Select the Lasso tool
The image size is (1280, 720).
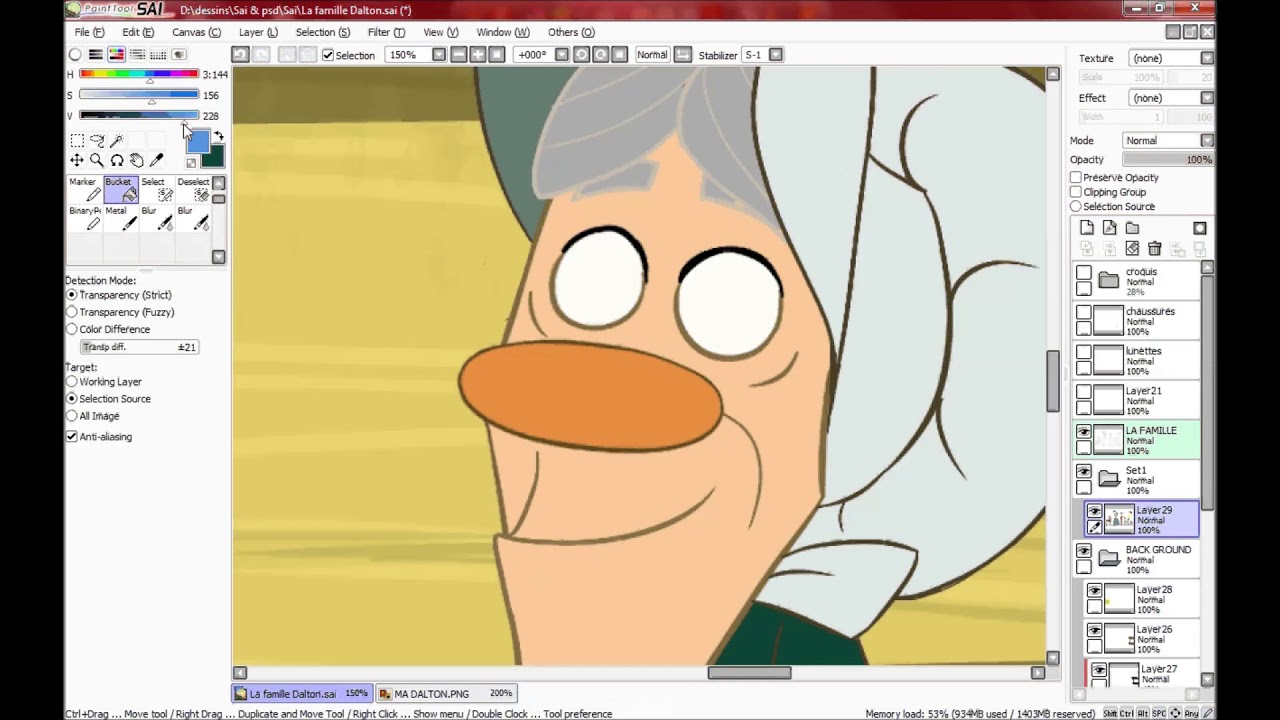coord(97,141)
